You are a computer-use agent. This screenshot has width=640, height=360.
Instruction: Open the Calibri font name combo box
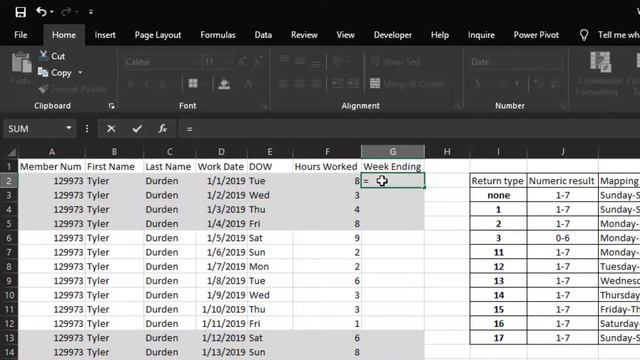[x=162, y=62]
